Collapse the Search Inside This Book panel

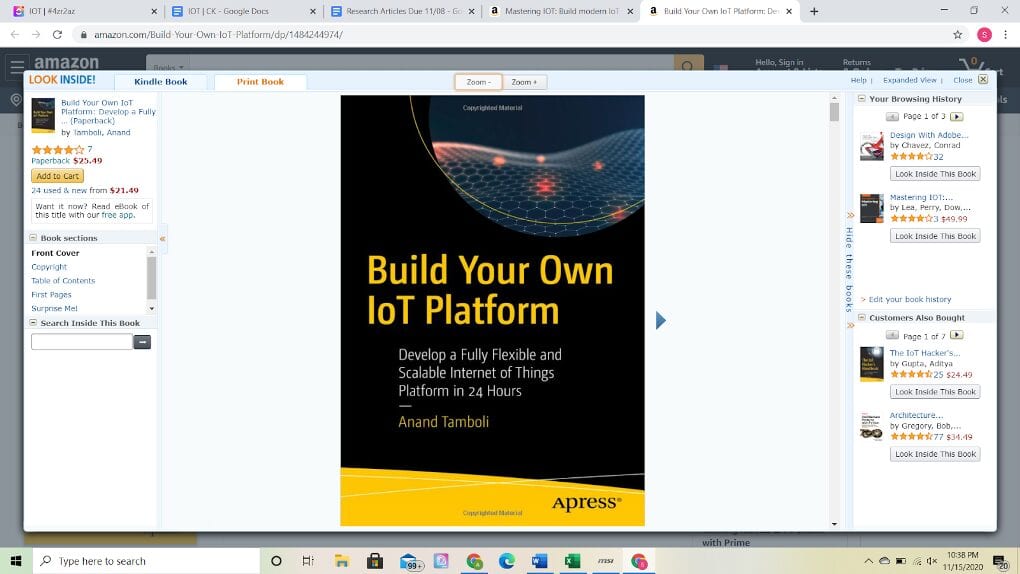tap(33, 322)
